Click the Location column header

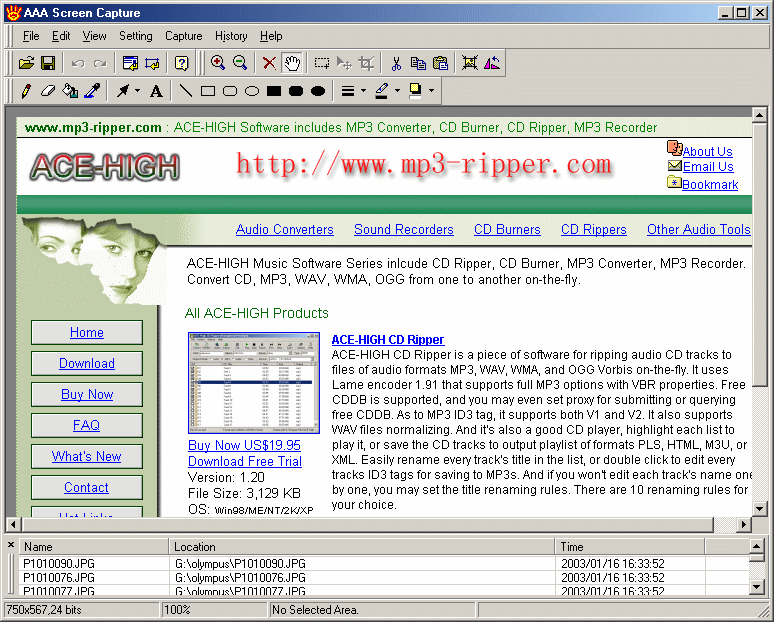point(362,547)
